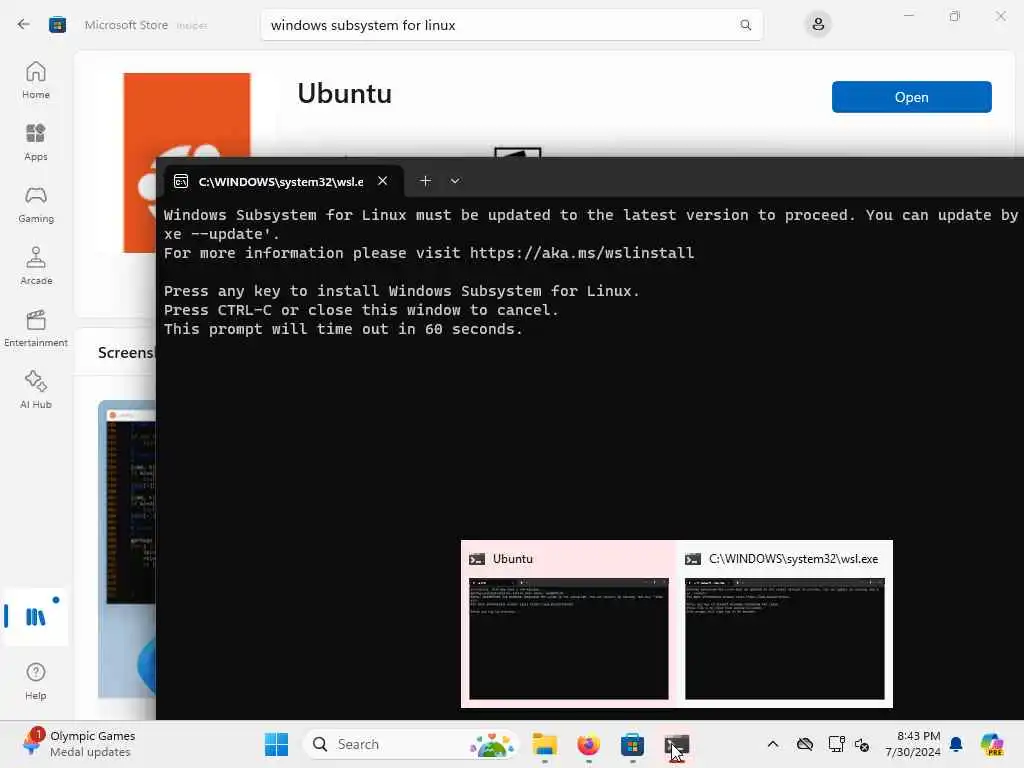Viewport: 1024px width, 768px height.
Task: Click the display/network tray icon
Action: tap(836, 744)
